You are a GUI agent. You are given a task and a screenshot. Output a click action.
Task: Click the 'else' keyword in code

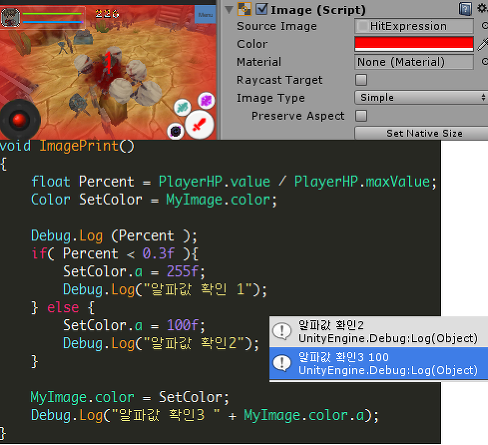click(63, 307)
